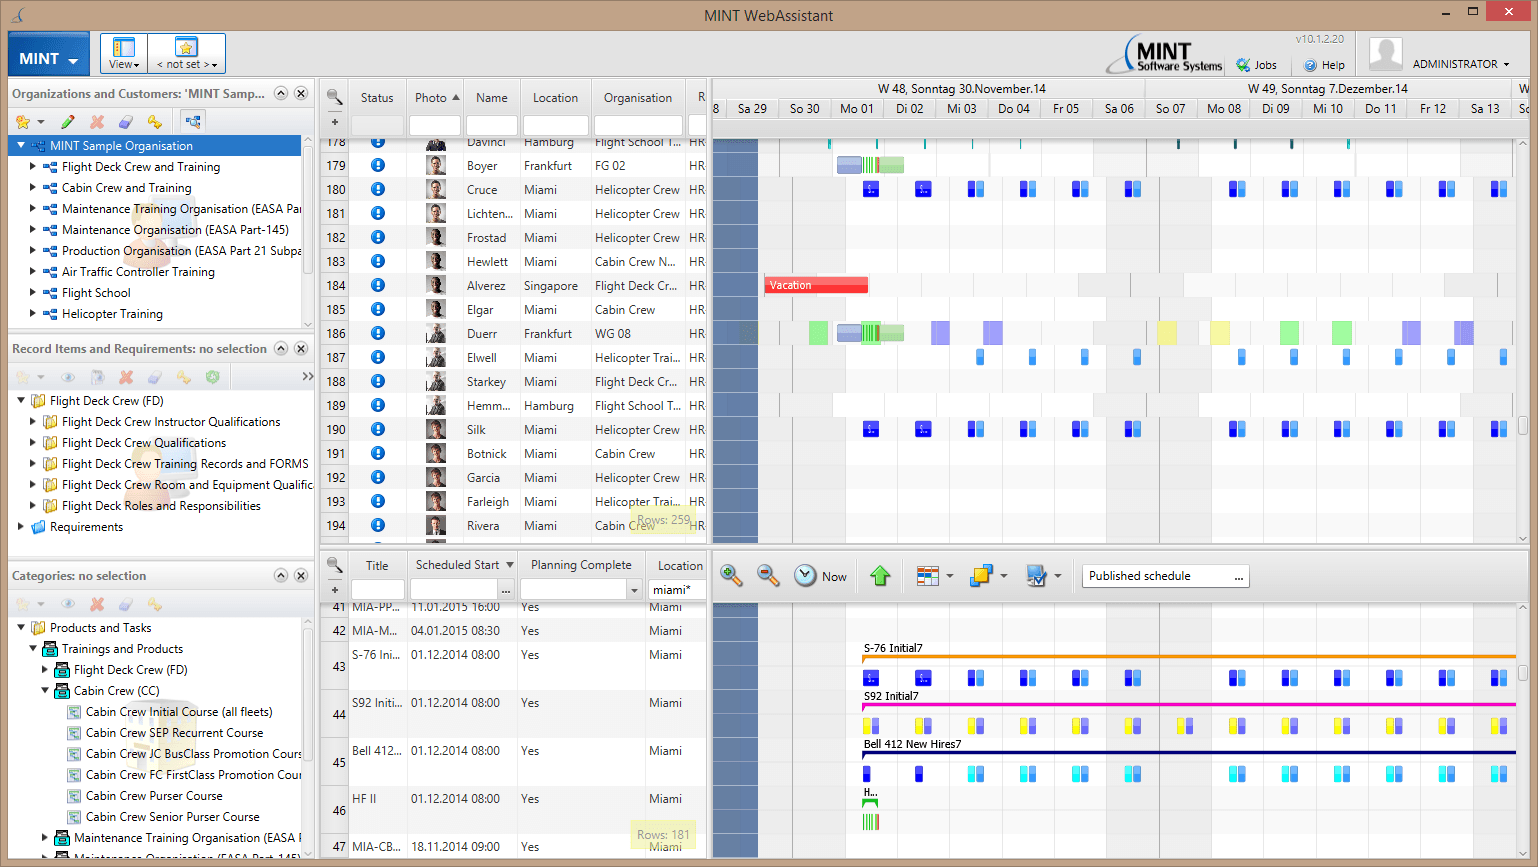The height and width of the screenshot is (867, 1538).
Task: Sort by the Organisation column header
Action: (x=637, y=98)
